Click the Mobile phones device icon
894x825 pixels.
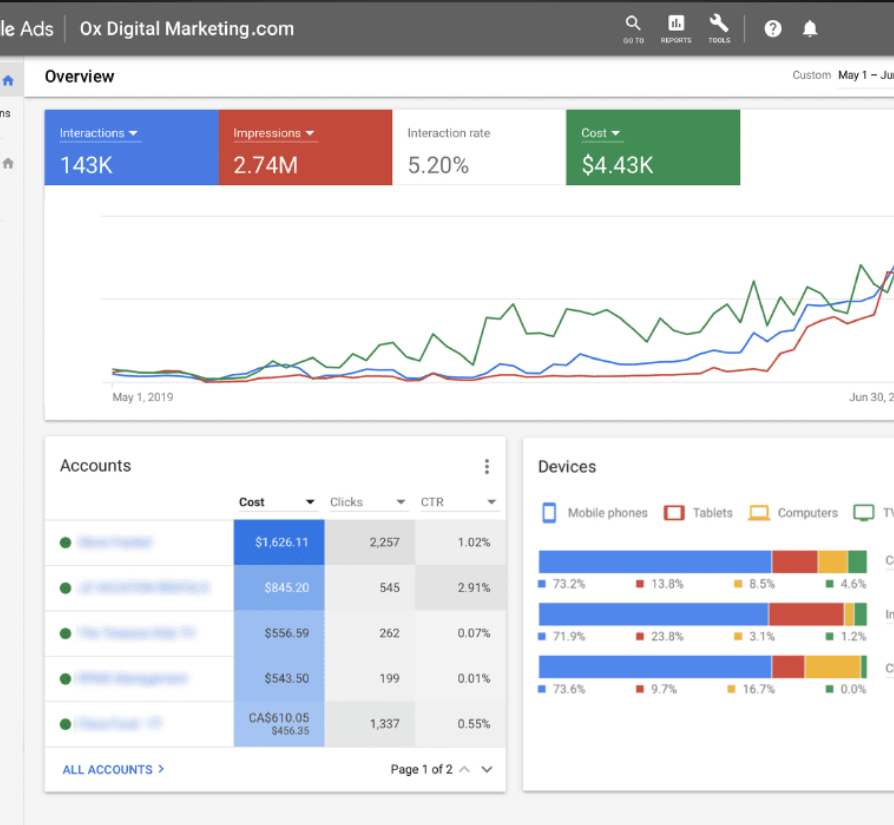[x=549, y=513]
